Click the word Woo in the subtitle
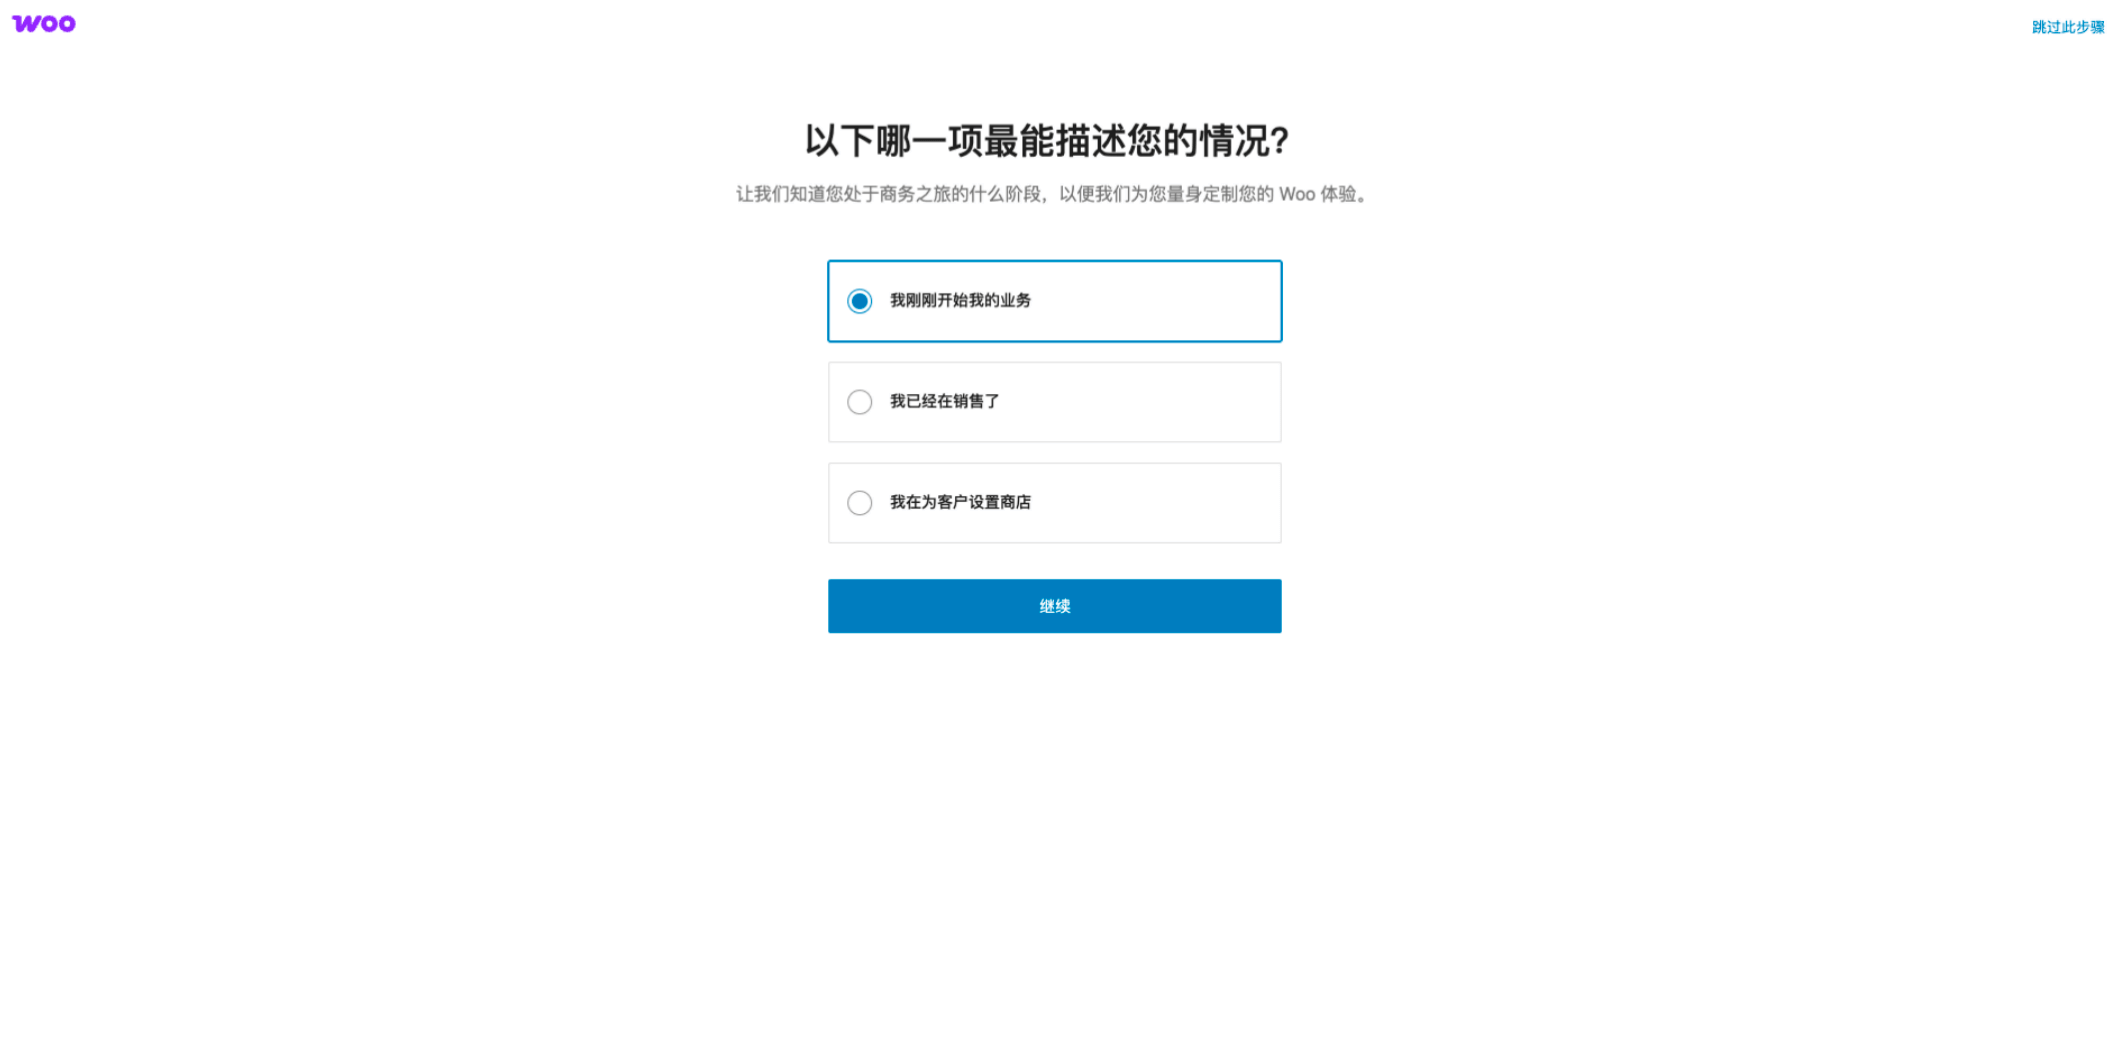Viewport: 2112px width, 1050px height. pyautogui.click(x=1296, y=194)
